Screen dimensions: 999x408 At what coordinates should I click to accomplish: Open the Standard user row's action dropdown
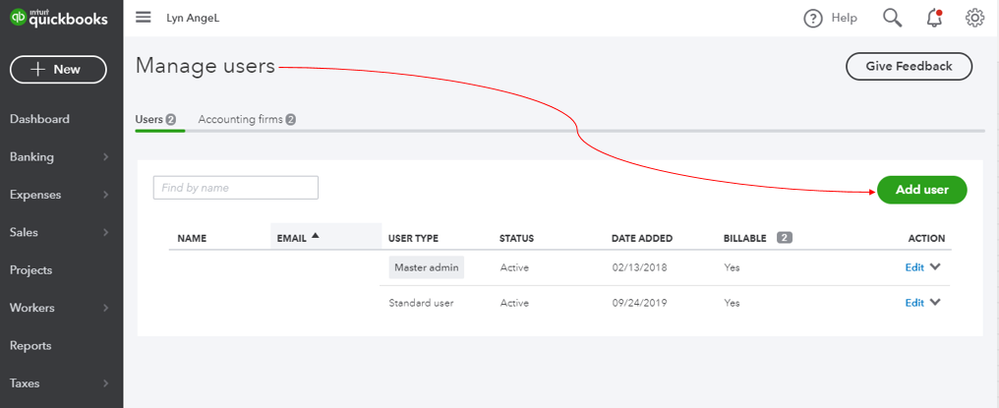point(935,302)
